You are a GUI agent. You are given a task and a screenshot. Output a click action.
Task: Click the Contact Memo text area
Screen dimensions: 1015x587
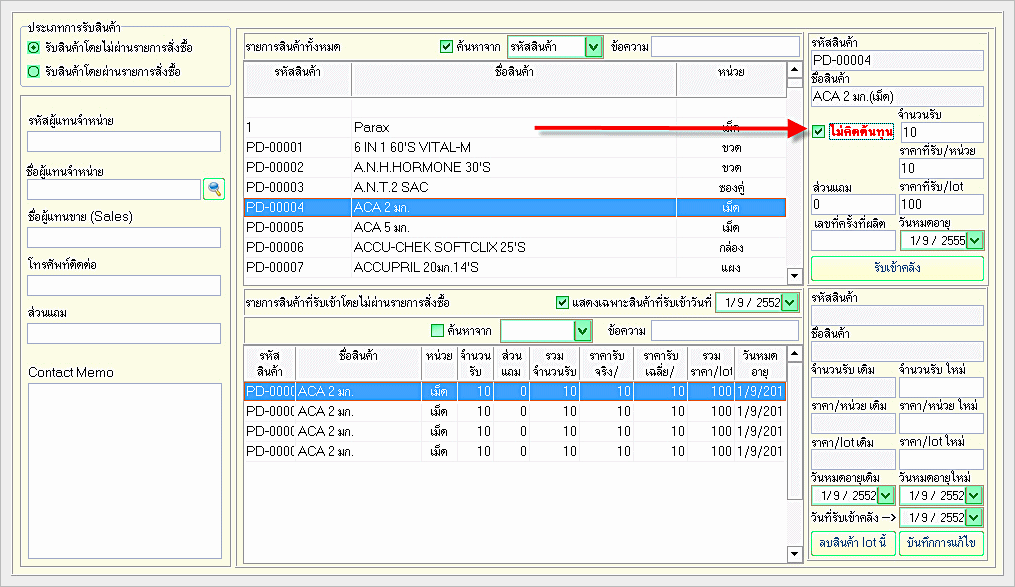point(124,469)
